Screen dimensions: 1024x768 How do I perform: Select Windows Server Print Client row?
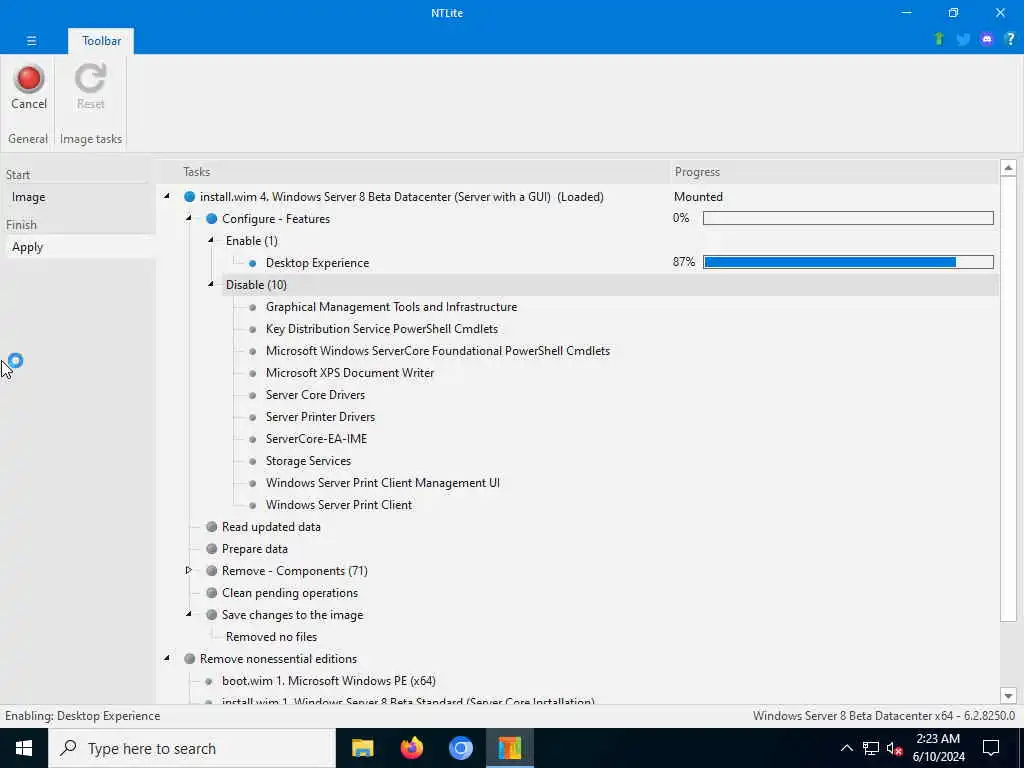(x=339, y=505)
